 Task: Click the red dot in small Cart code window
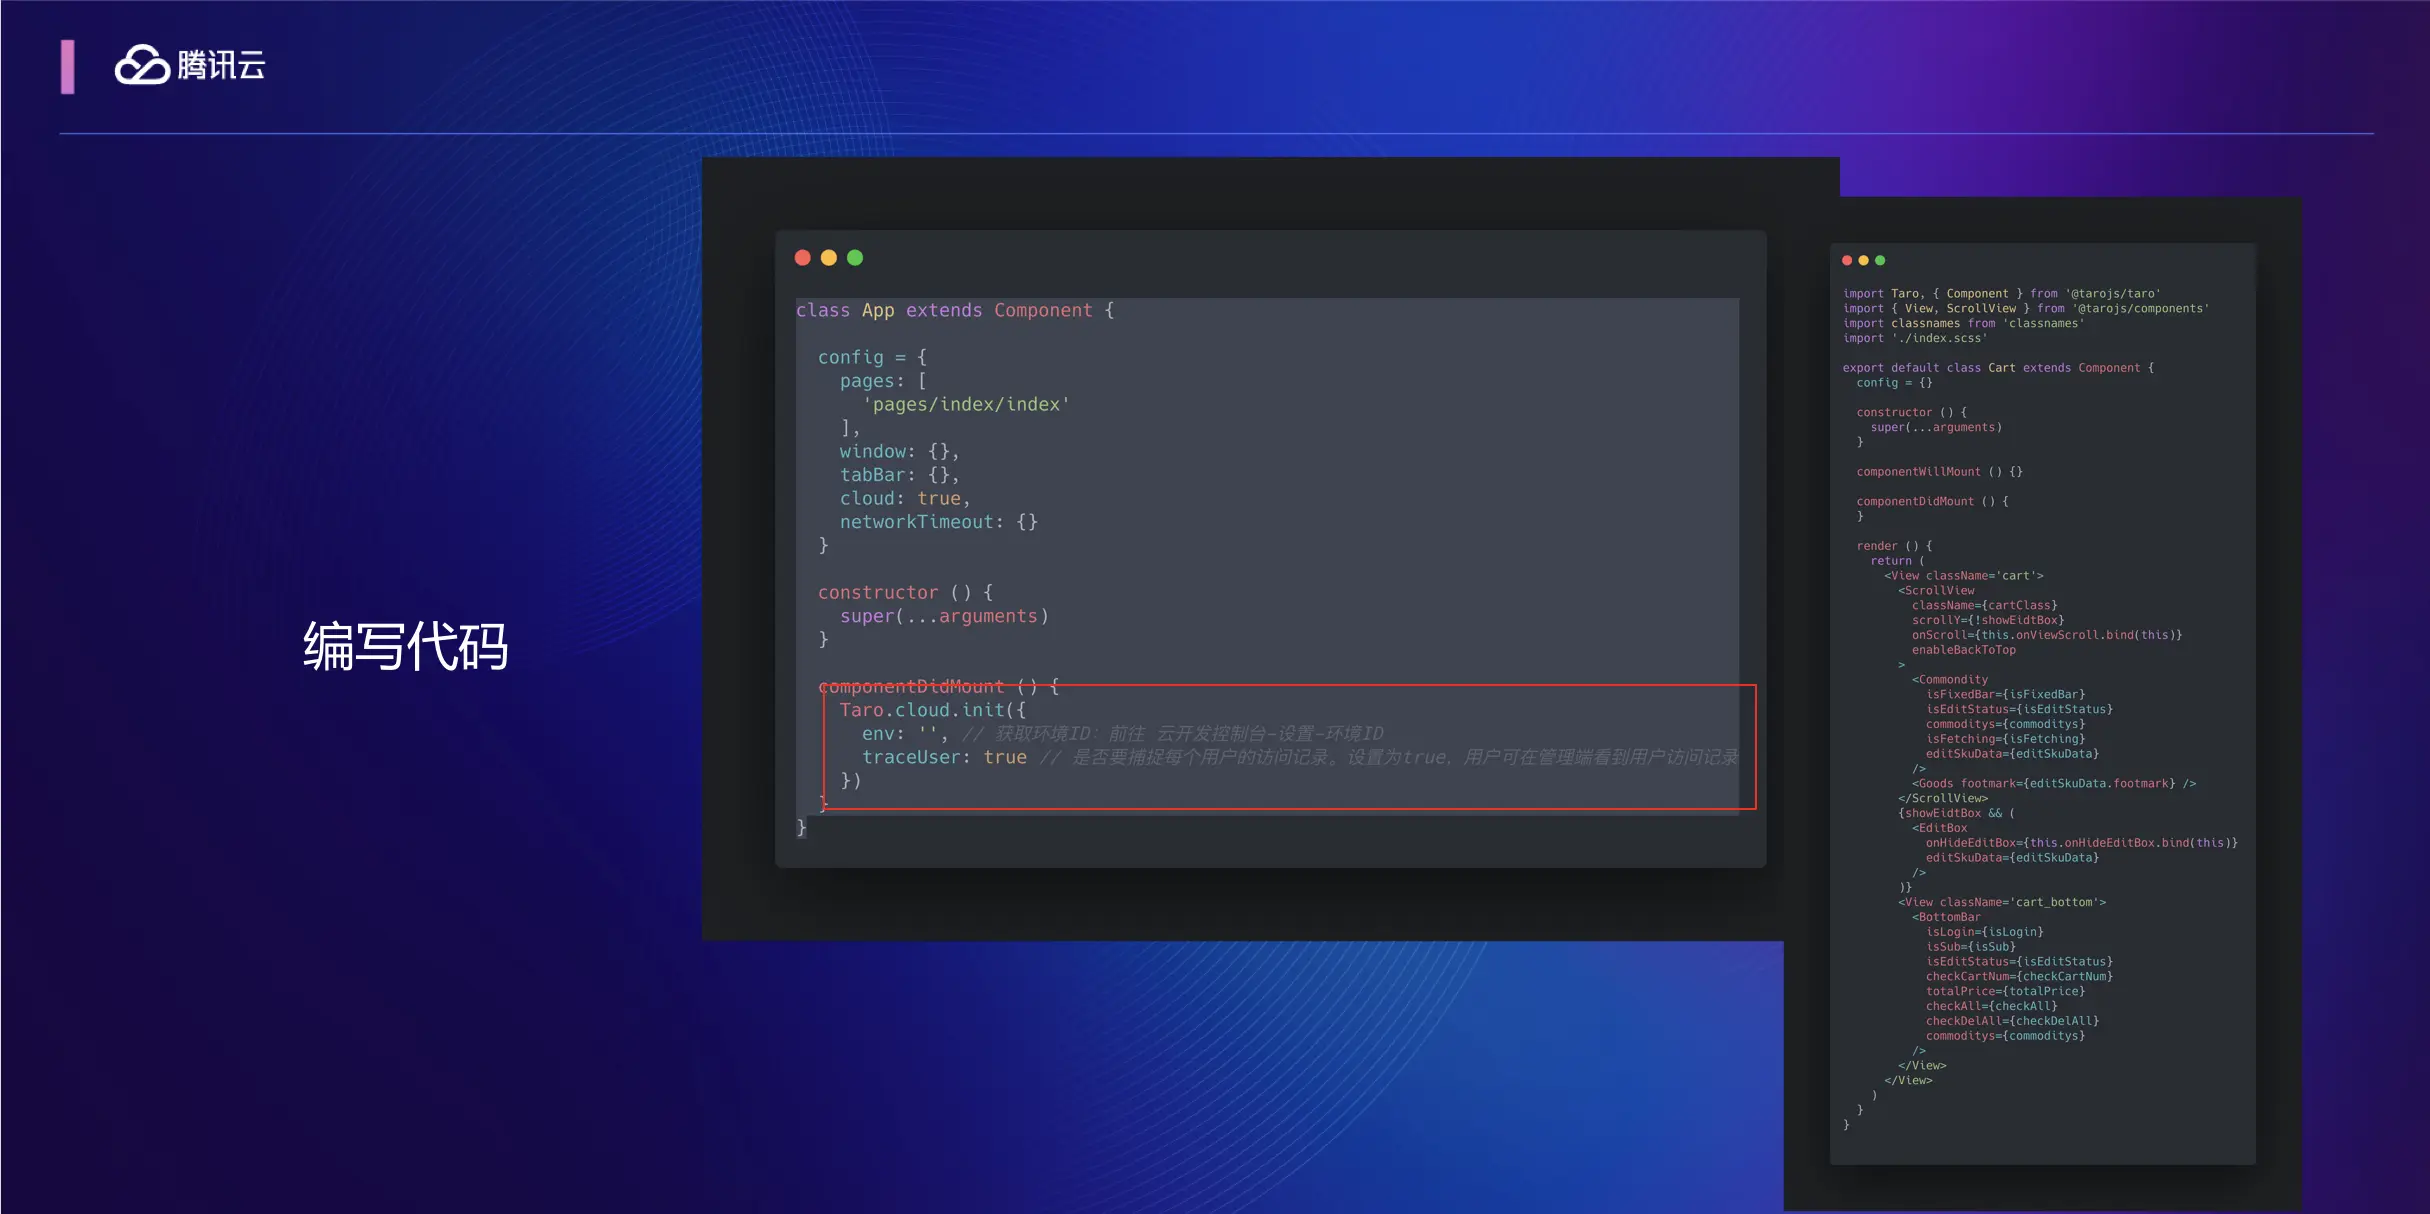coord(1847,260)
